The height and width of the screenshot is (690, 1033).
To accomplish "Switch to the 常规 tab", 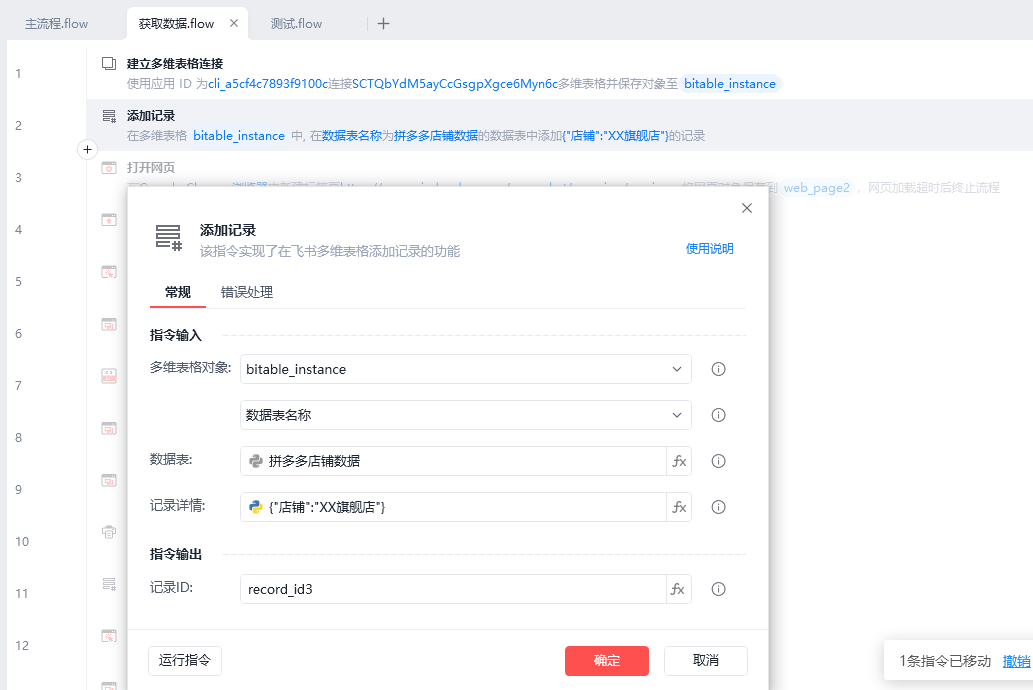I will (178, 292).
